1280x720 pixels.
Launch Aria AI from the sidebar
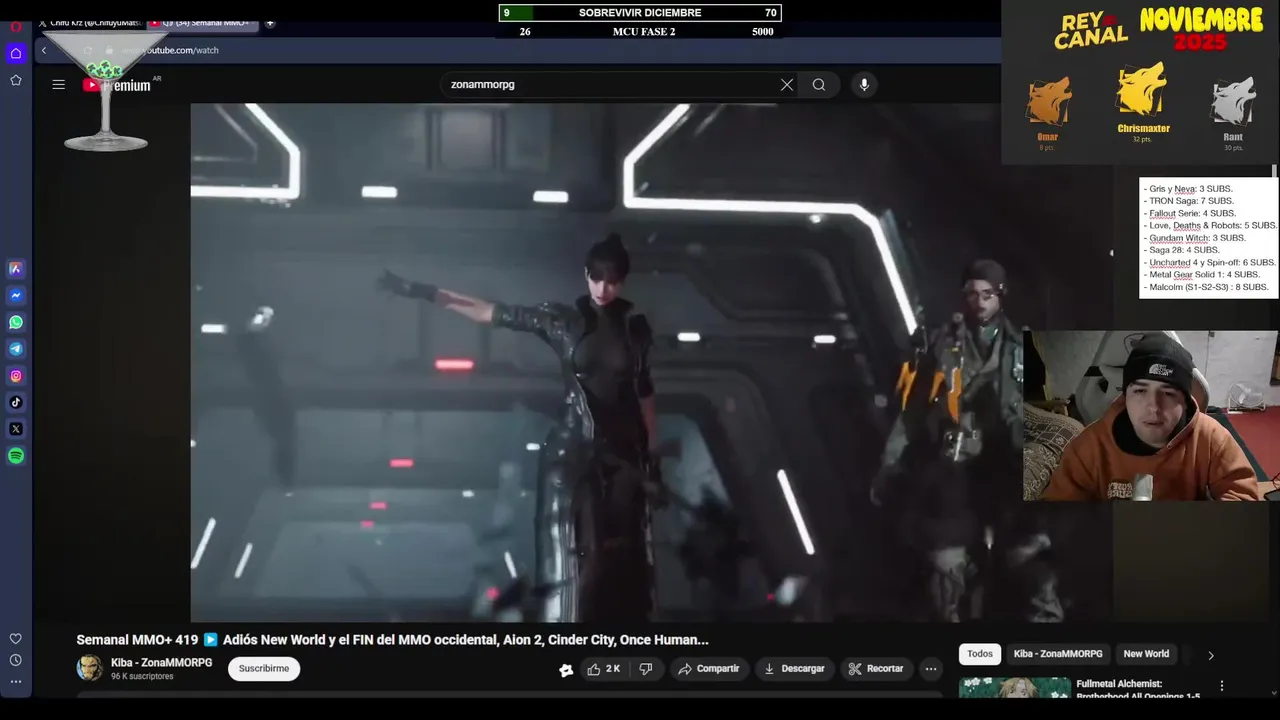click(x=16, y=269)
